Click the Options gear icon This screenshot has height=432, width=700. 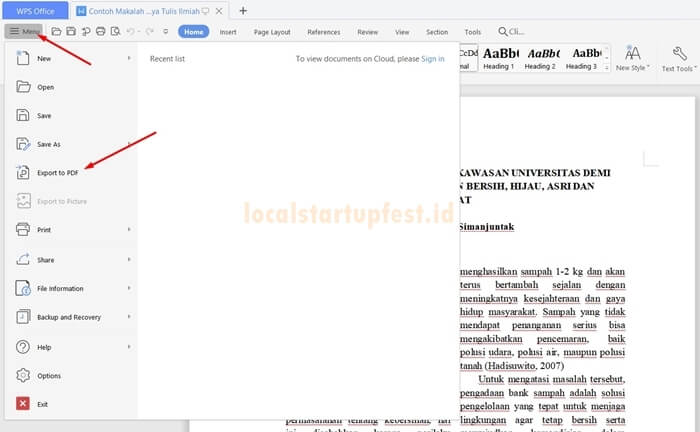pyautogui.click(x=23, y=375)
